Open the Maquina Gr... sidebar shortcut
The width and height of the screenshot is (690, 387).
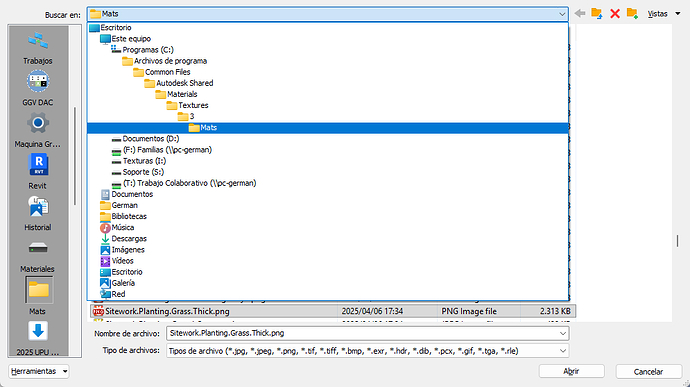tap(38, 130)
